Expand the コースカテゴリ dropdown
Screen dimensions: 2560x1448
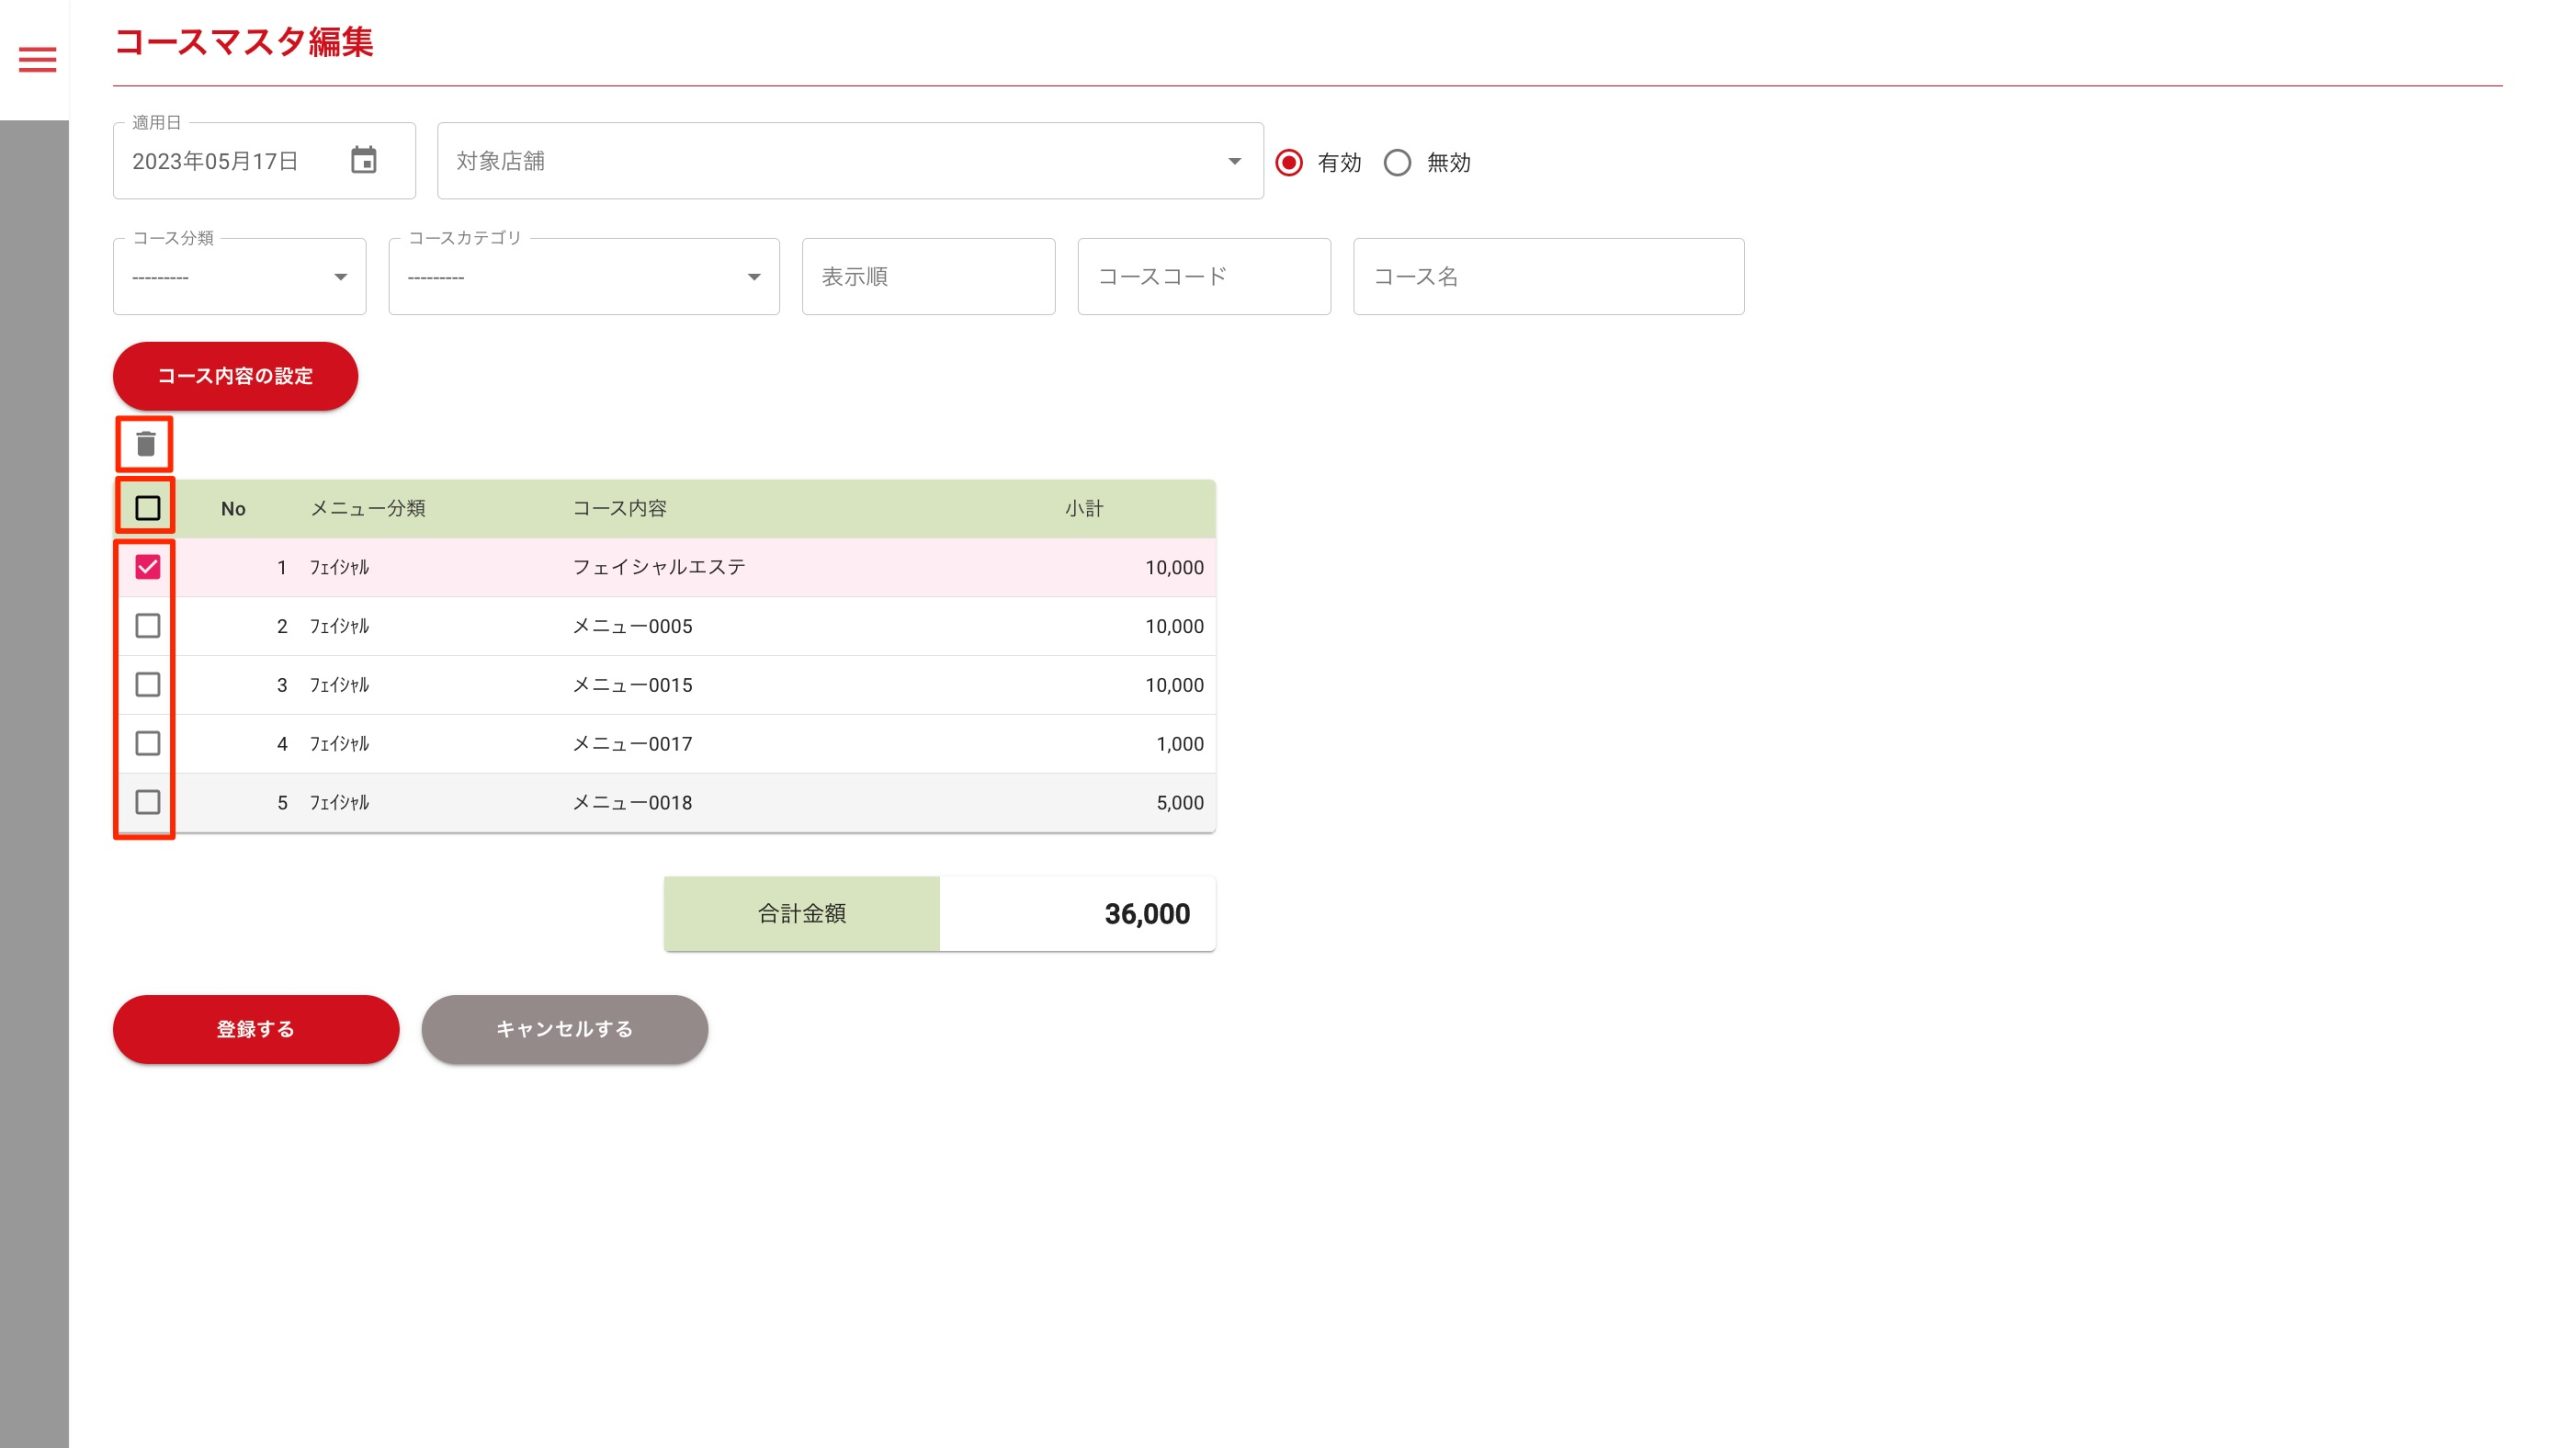point(583,277)
